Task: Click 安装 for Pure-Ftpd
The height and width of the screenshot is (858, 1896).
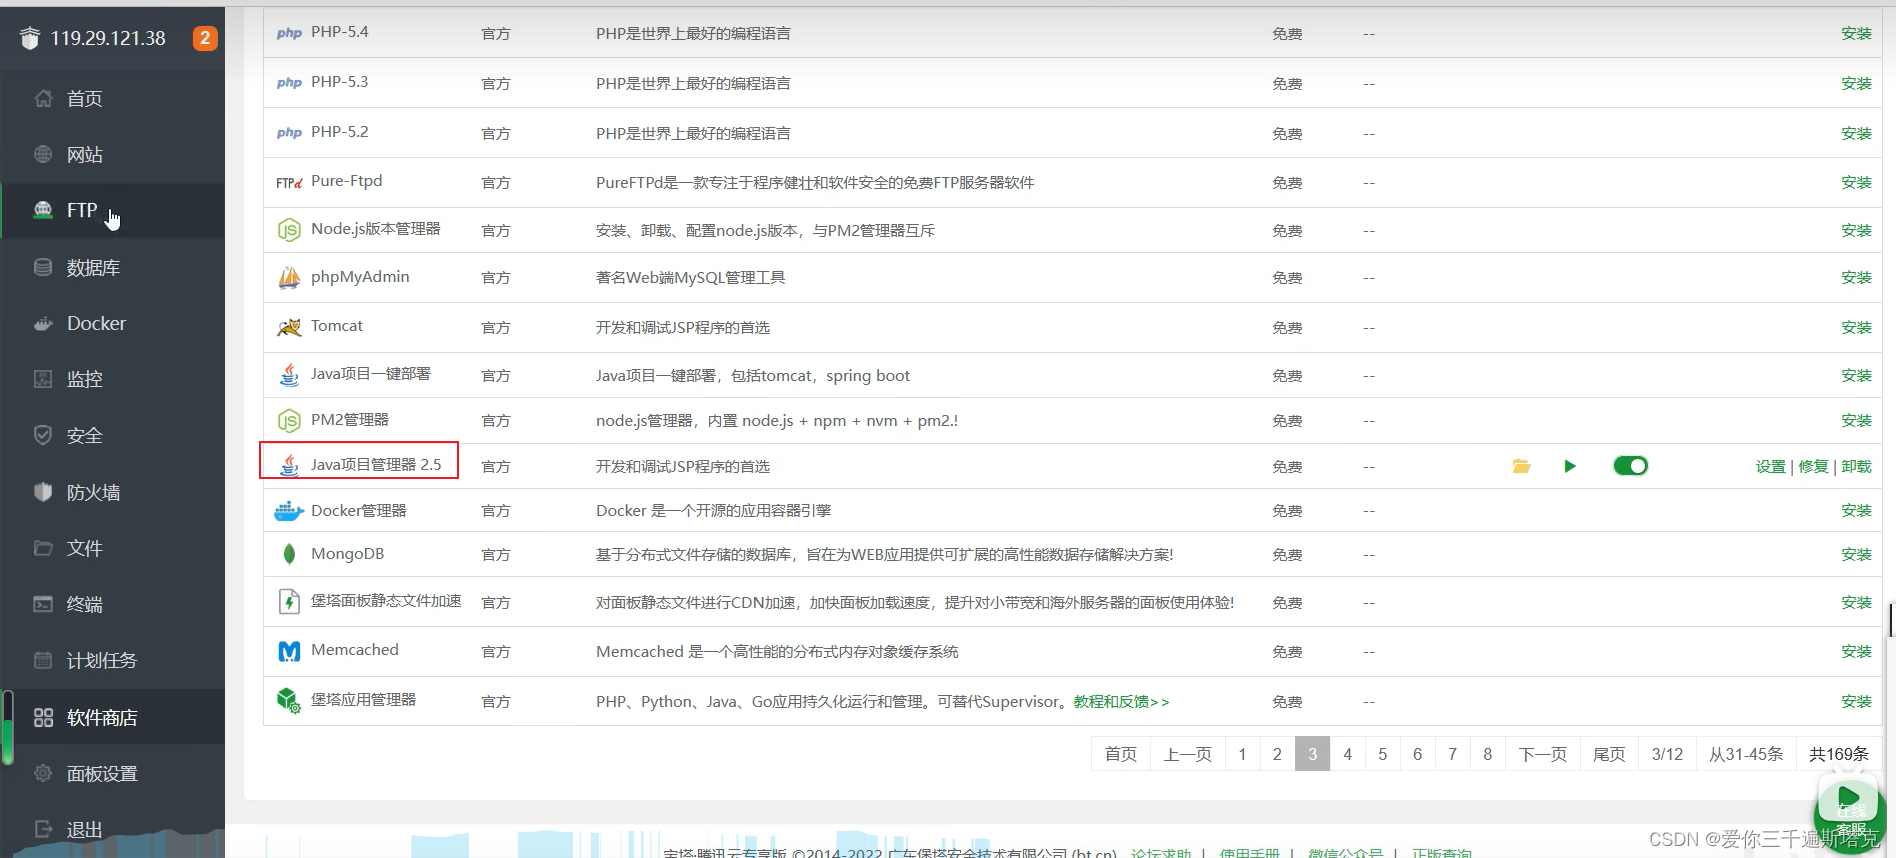Action: [1856, 182]
